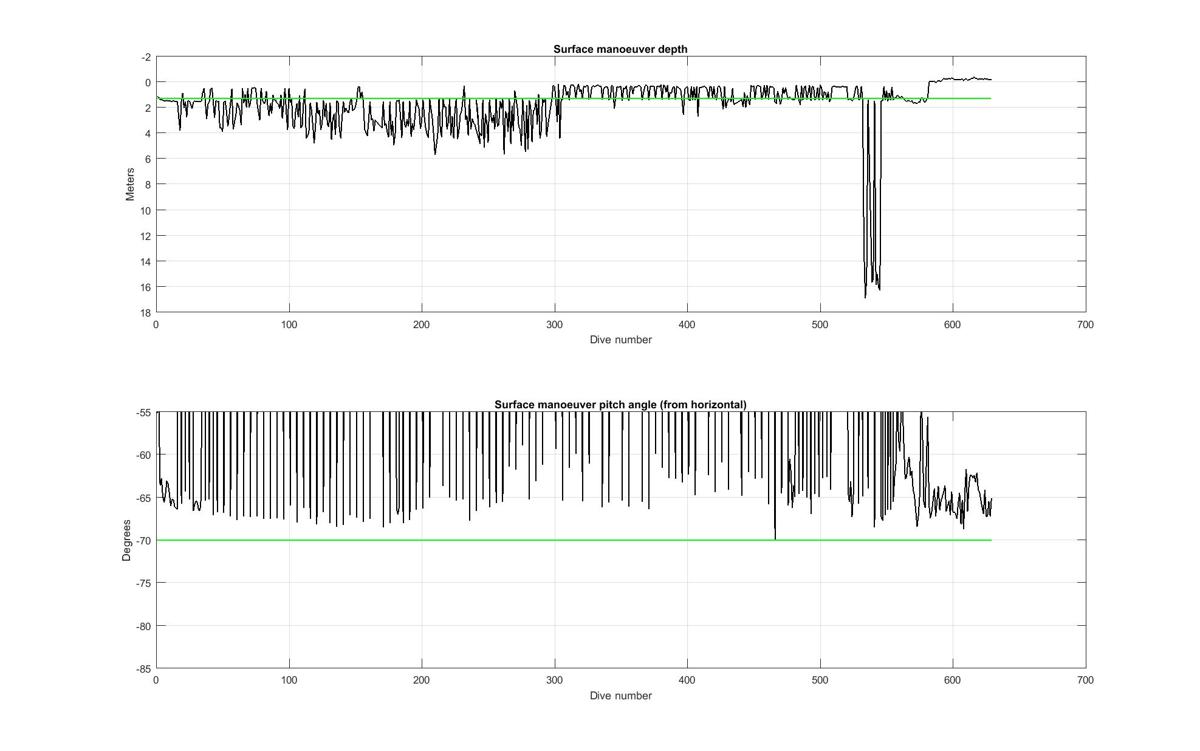Click the '400' x-tick of the depth plot
Screen dimensions: 1200x751
[687, 325]
